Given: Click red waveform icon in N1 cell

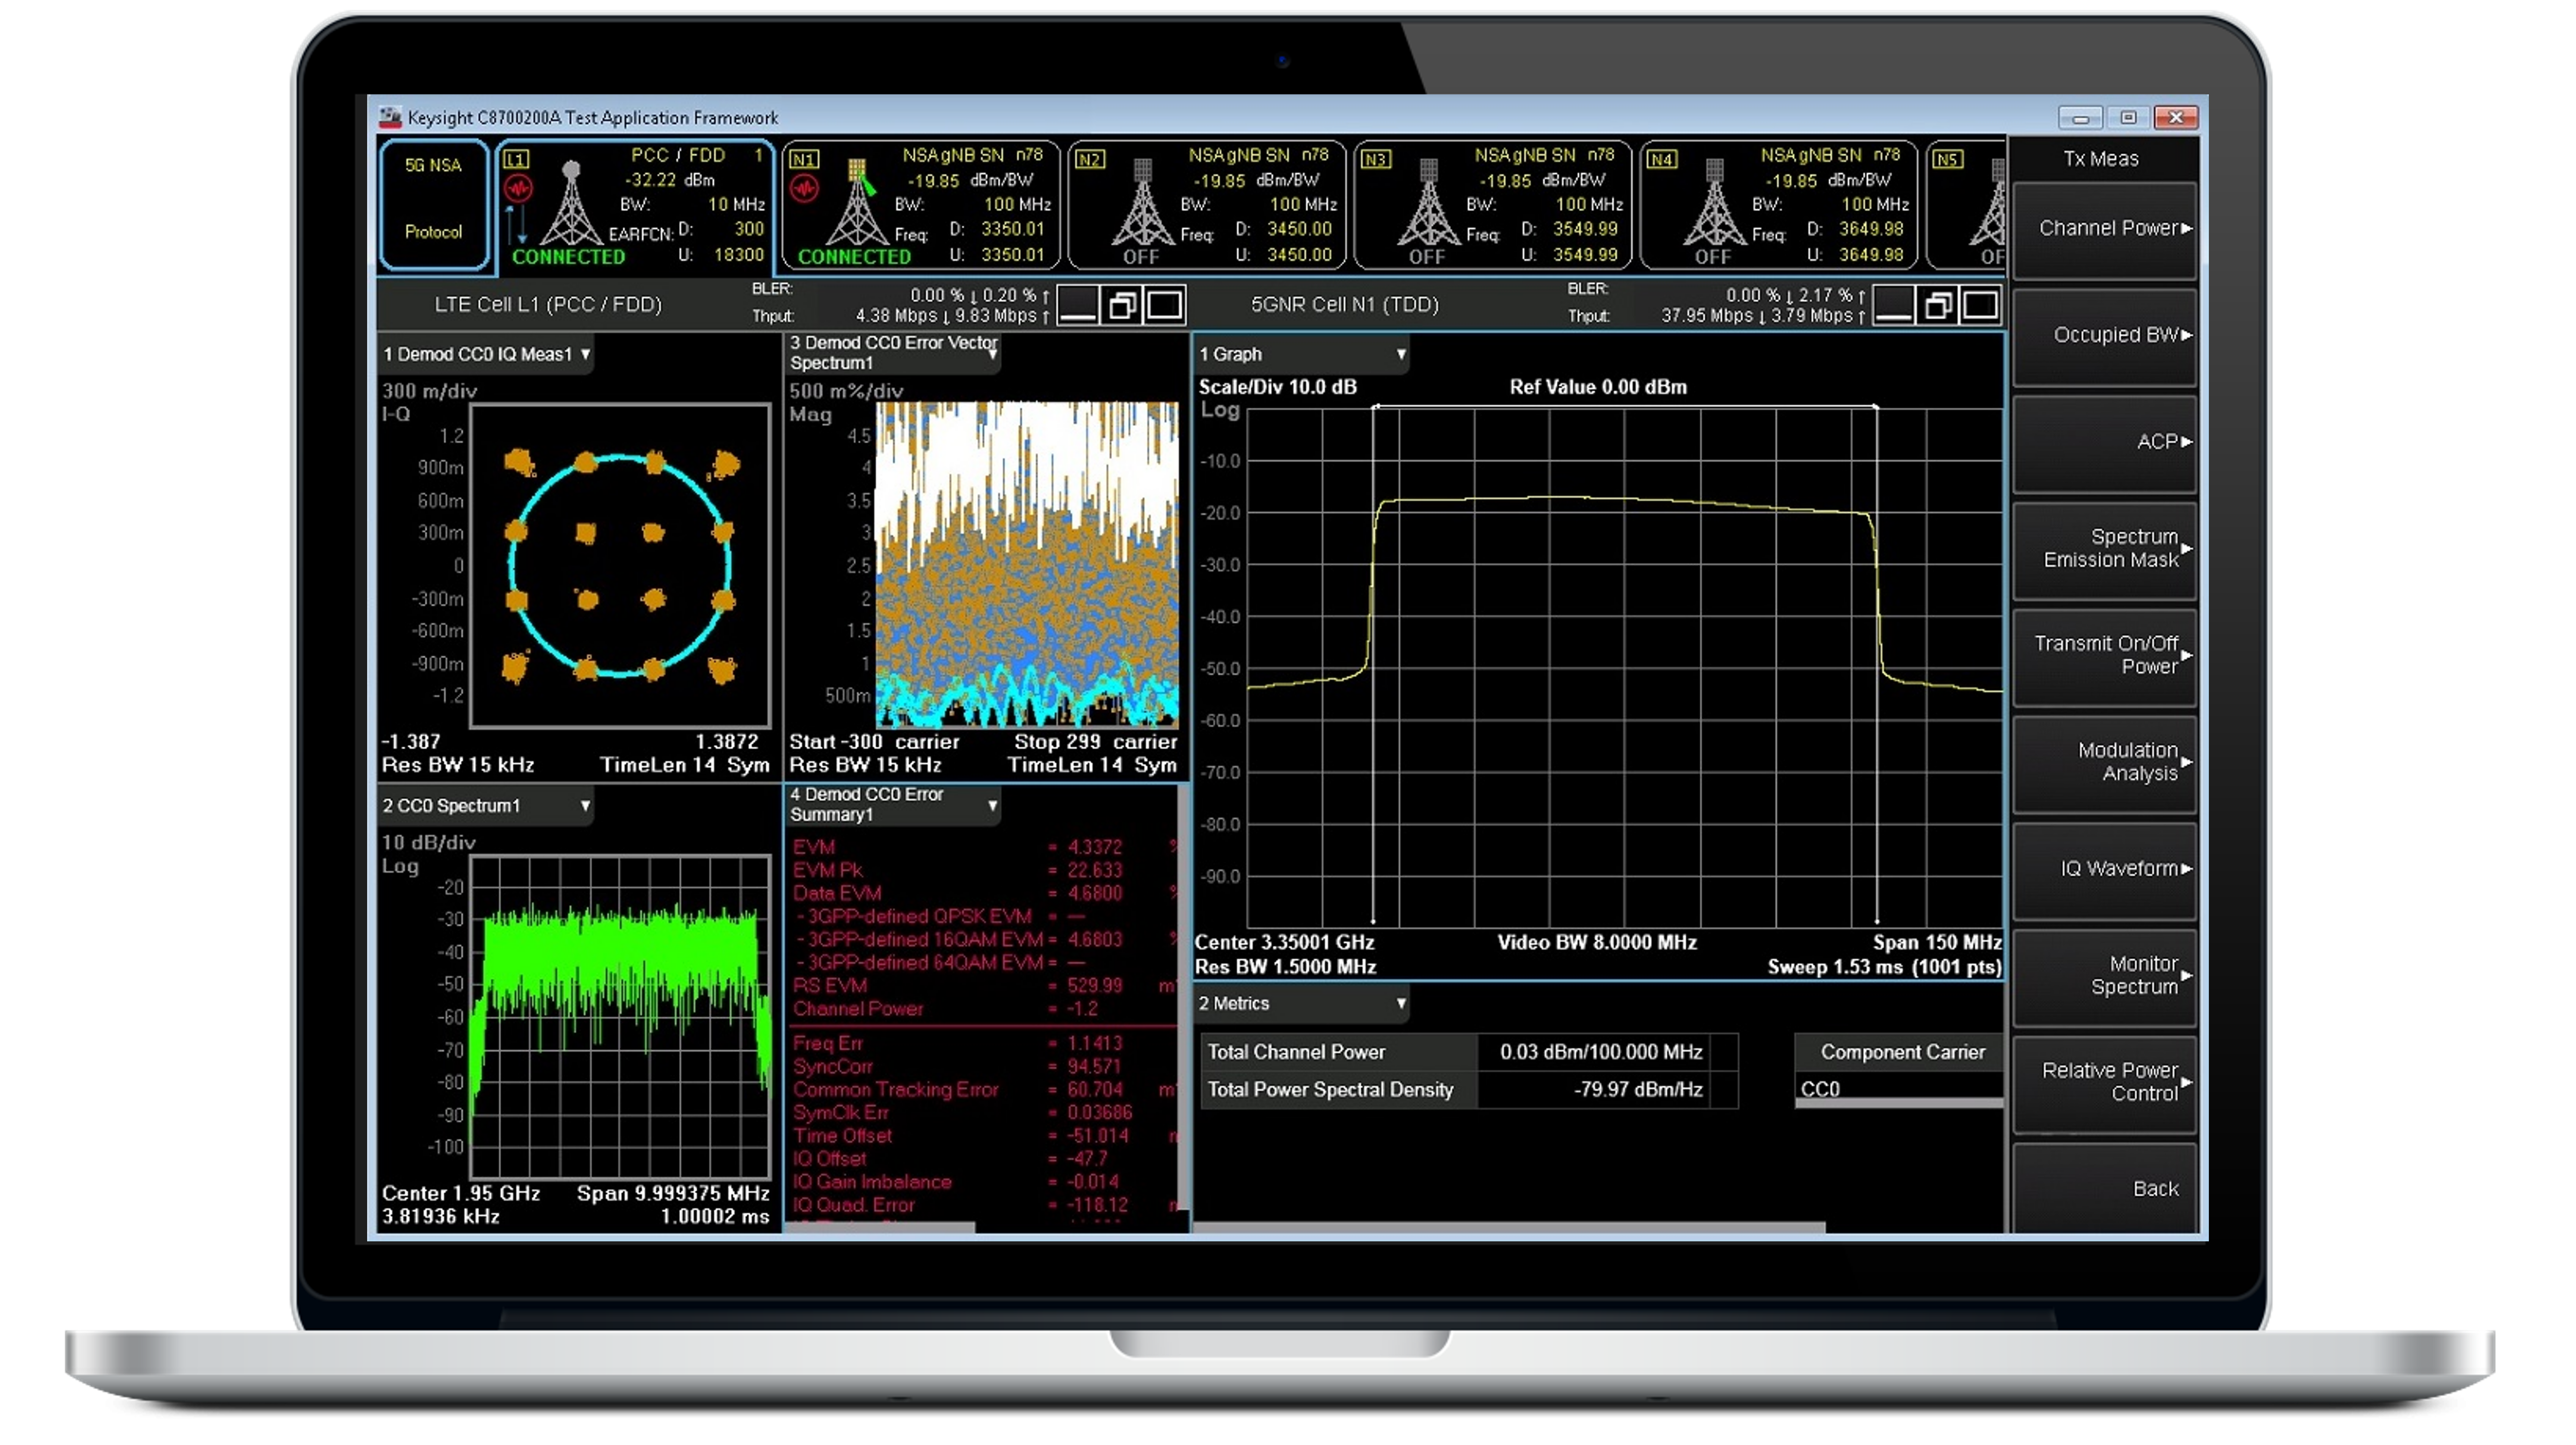Looking at the screenshot, I should [x=804, y=188].
